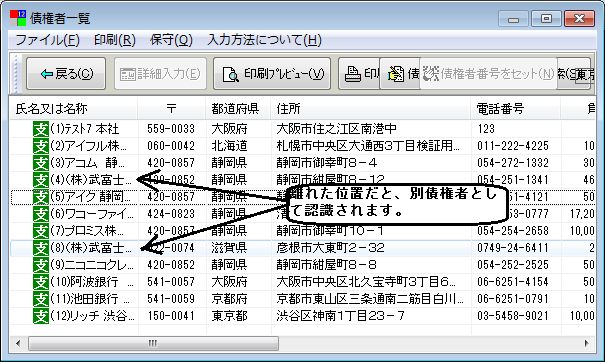Click the 債 document icon toolbar button
Screen dimensions: 605x362
click(400, 73)
